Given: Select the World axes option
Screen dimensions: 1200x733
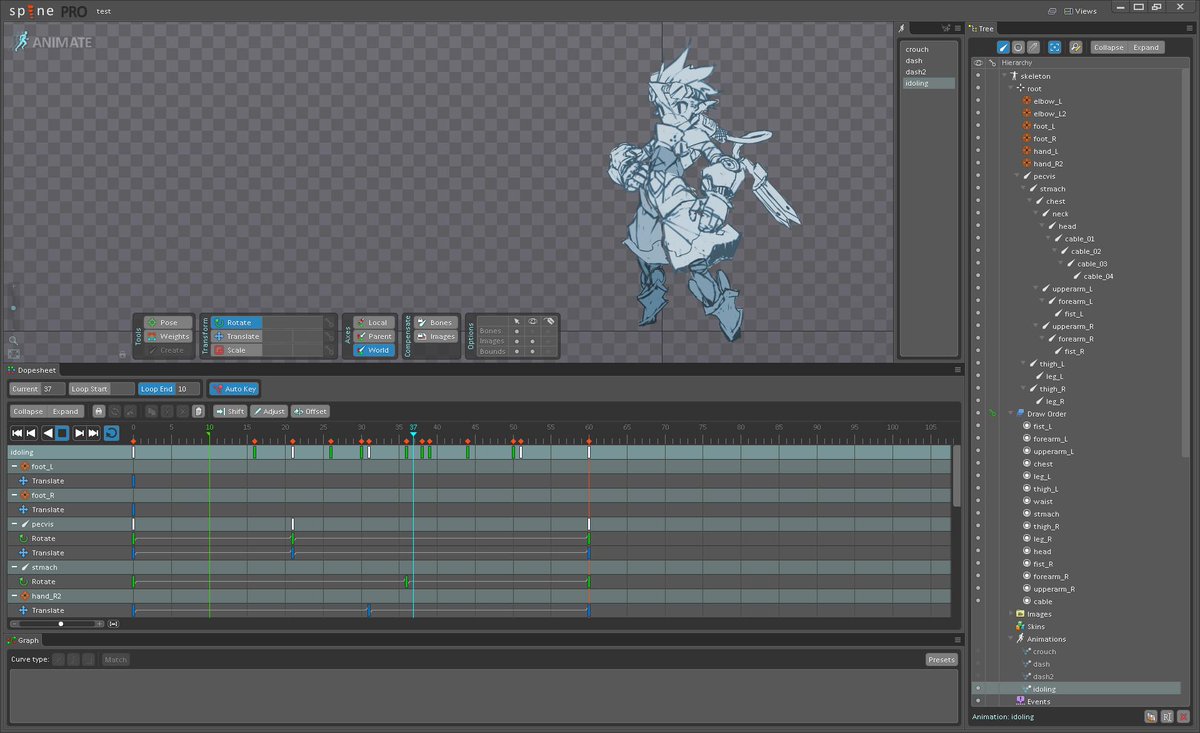Looking at the screenshot, I should 374,351.
